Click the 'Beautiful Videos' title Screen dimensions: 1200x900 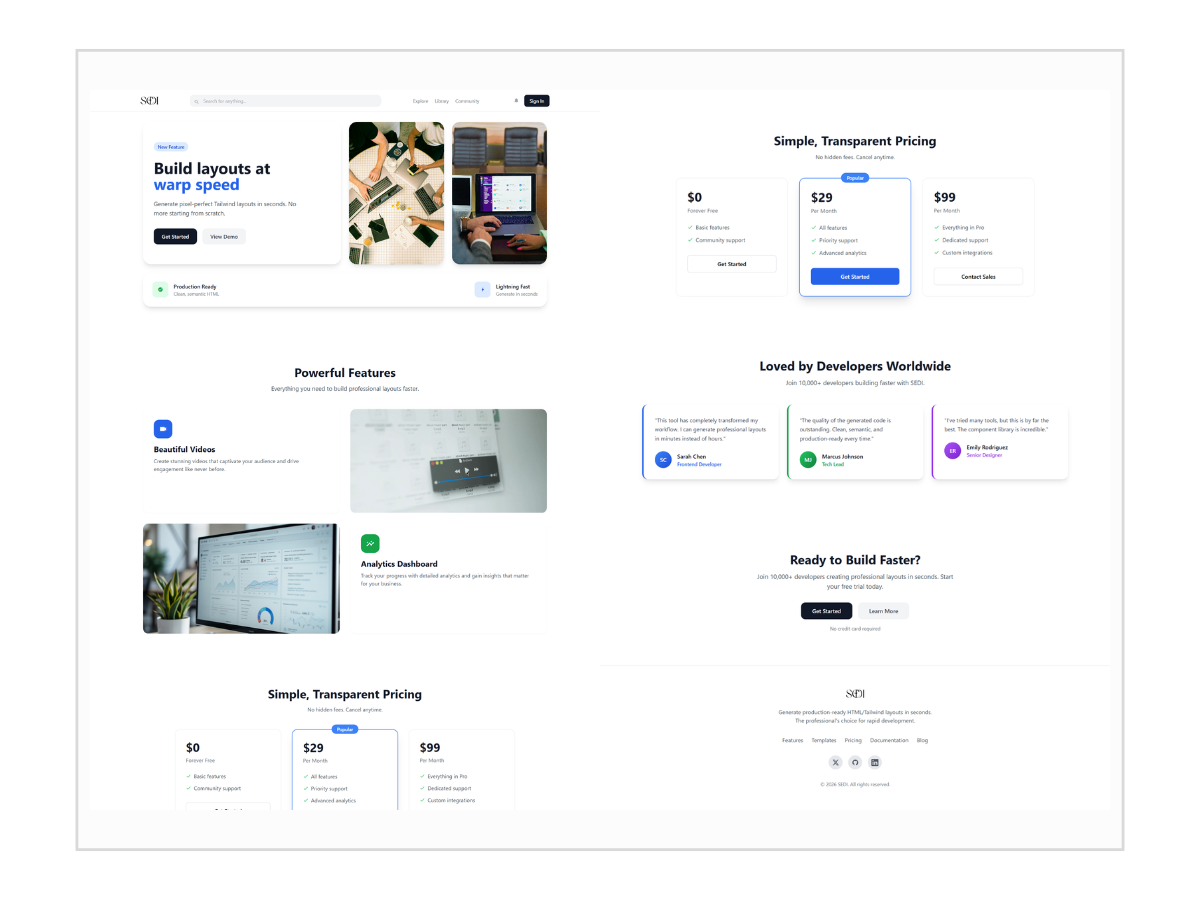click(185, 450)
